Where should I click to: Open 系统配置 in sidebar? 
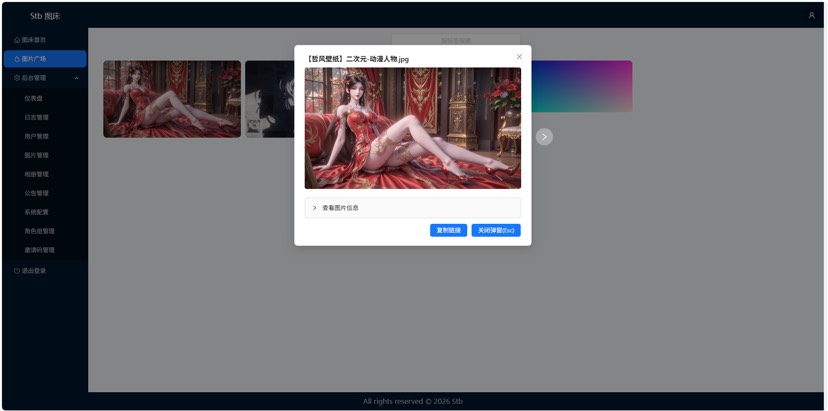click(x=36, y=212)
